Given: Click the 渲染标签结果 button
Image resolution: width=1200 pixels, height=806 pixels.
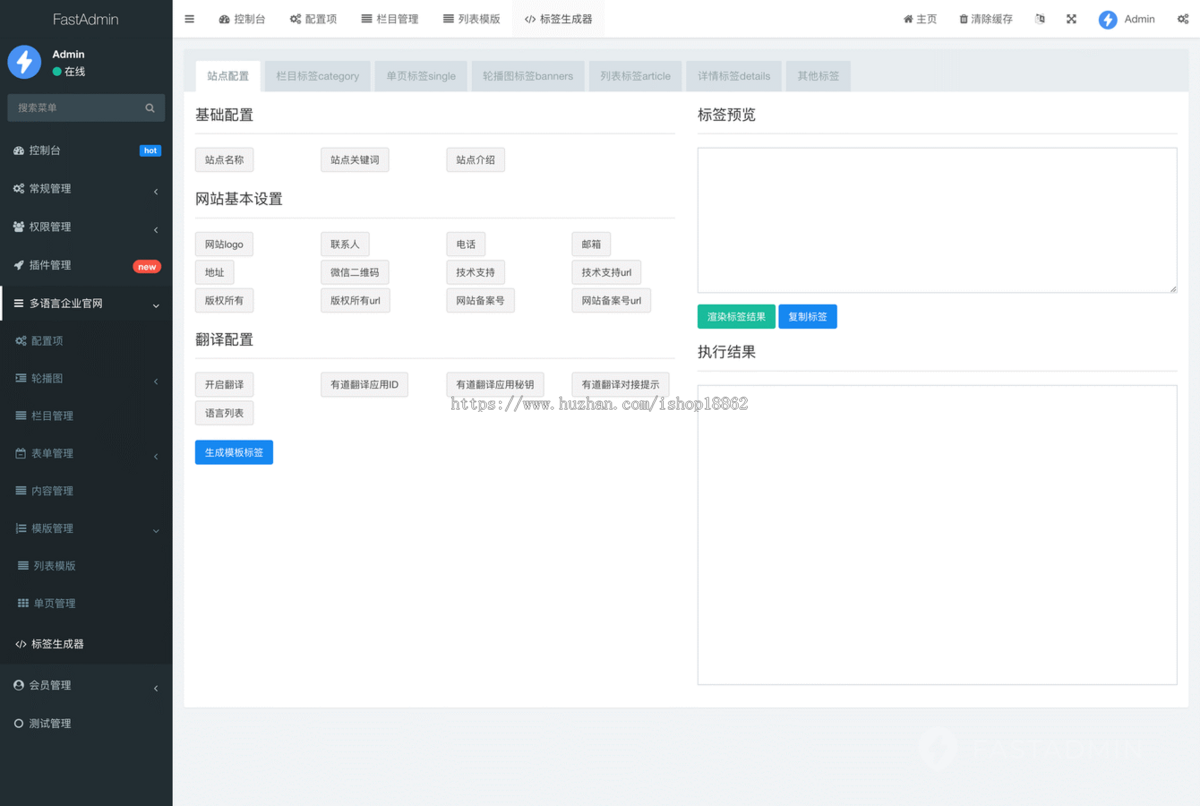Looking at the screenshot, I should [736, 316].
